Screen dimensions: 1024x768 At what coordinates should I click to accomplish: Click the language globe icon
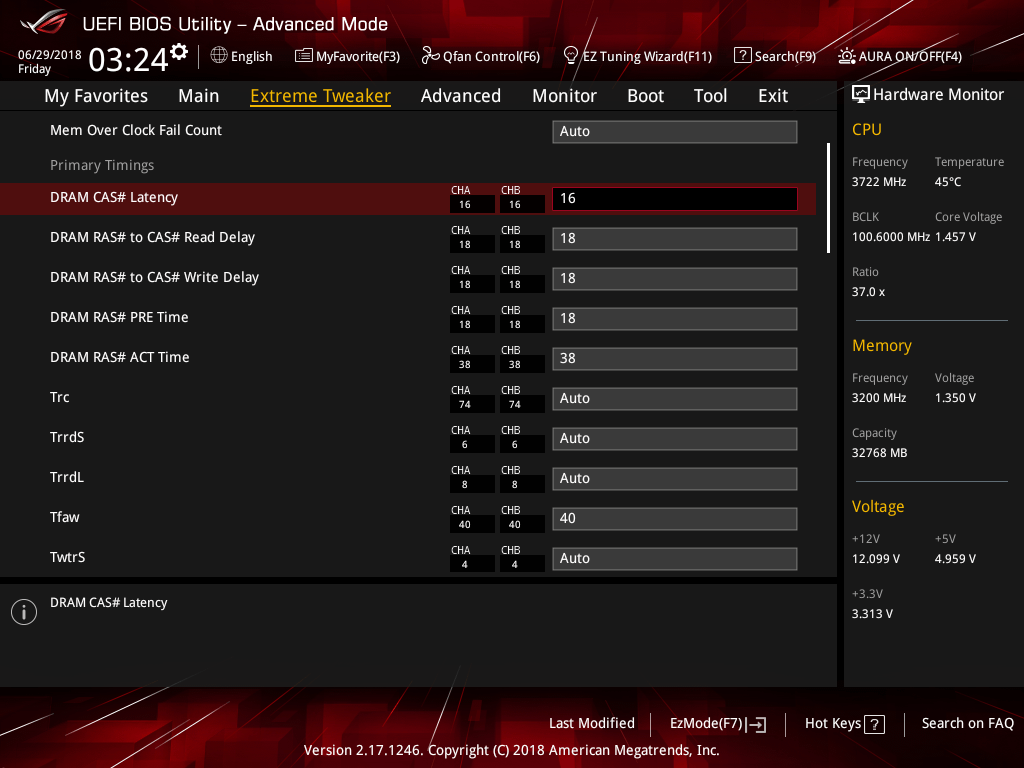click(219, 56)
